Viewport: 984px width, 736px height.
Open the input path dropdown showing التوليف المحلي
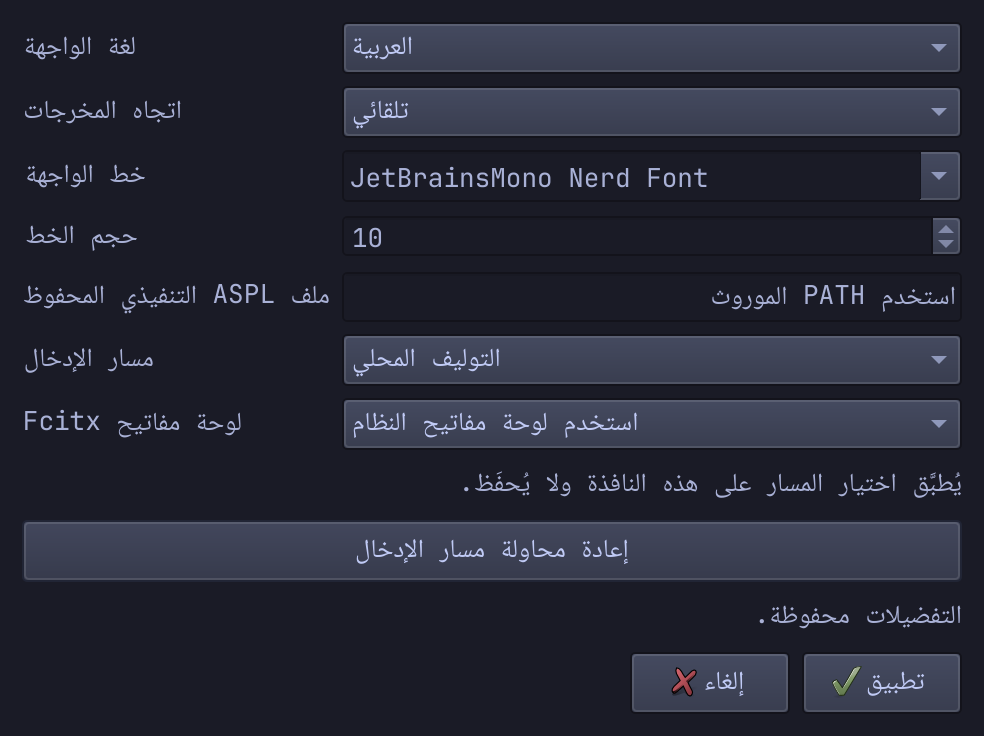tap(651, 360)
